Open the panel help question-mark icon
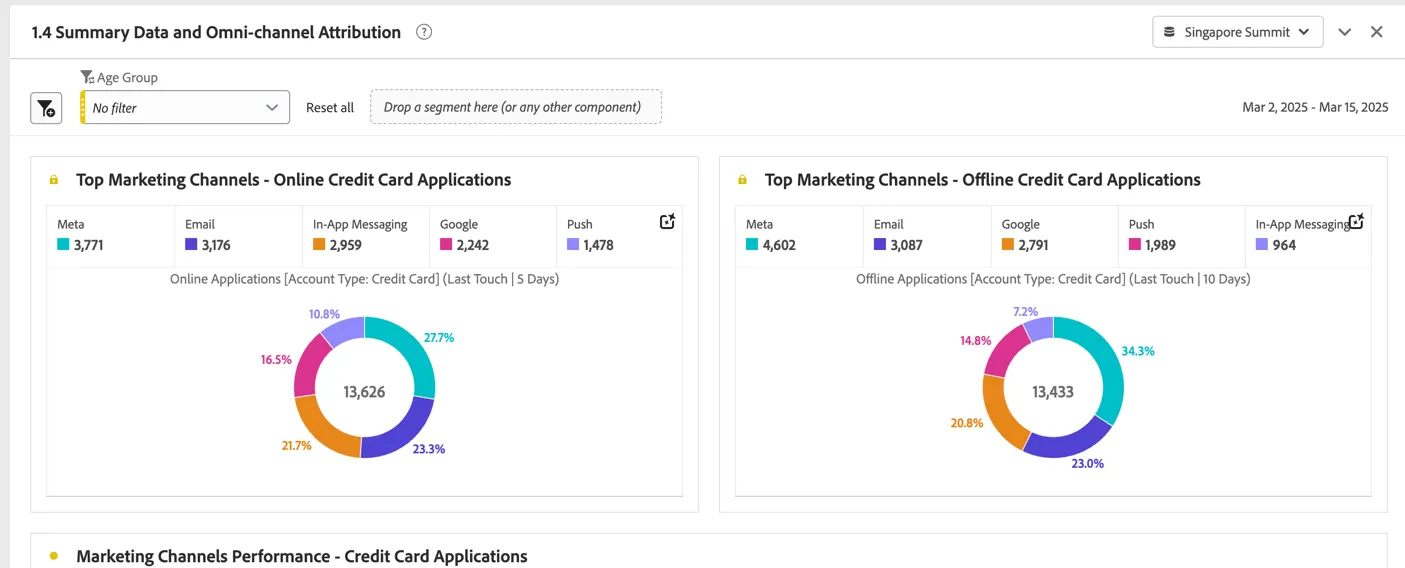Image resolution: width=1405 pixels, height=568 pixels. [x=424, y=32]
